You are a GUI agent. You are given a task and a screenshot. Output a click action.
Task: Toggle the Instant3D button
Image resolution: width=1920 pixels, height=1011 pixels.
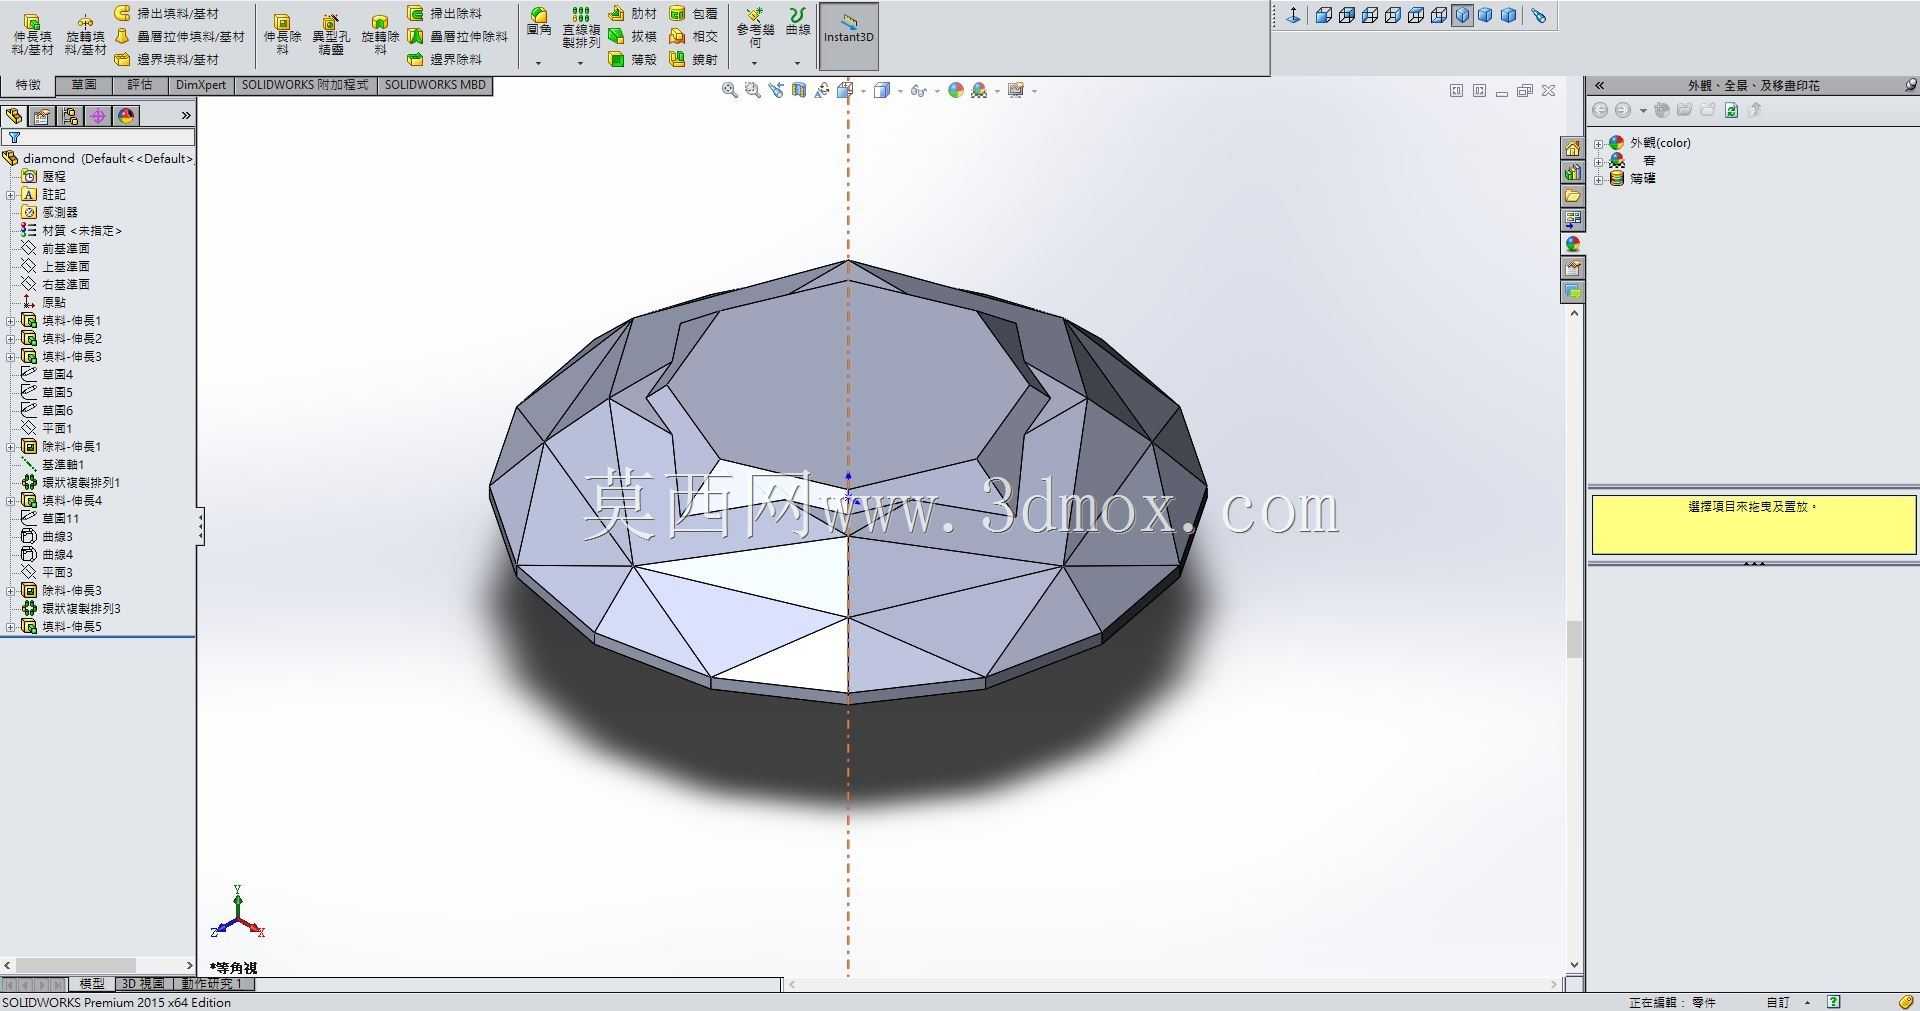point(849,36)
